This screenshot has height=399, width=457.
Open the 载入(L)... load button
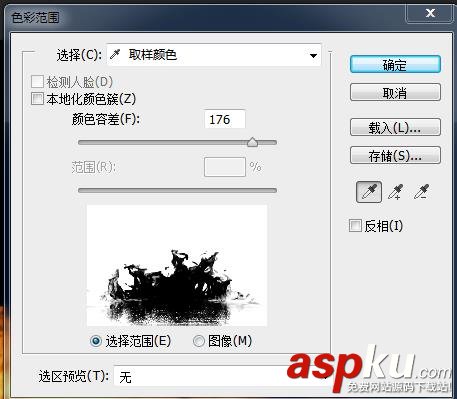[x=395, y=127]
